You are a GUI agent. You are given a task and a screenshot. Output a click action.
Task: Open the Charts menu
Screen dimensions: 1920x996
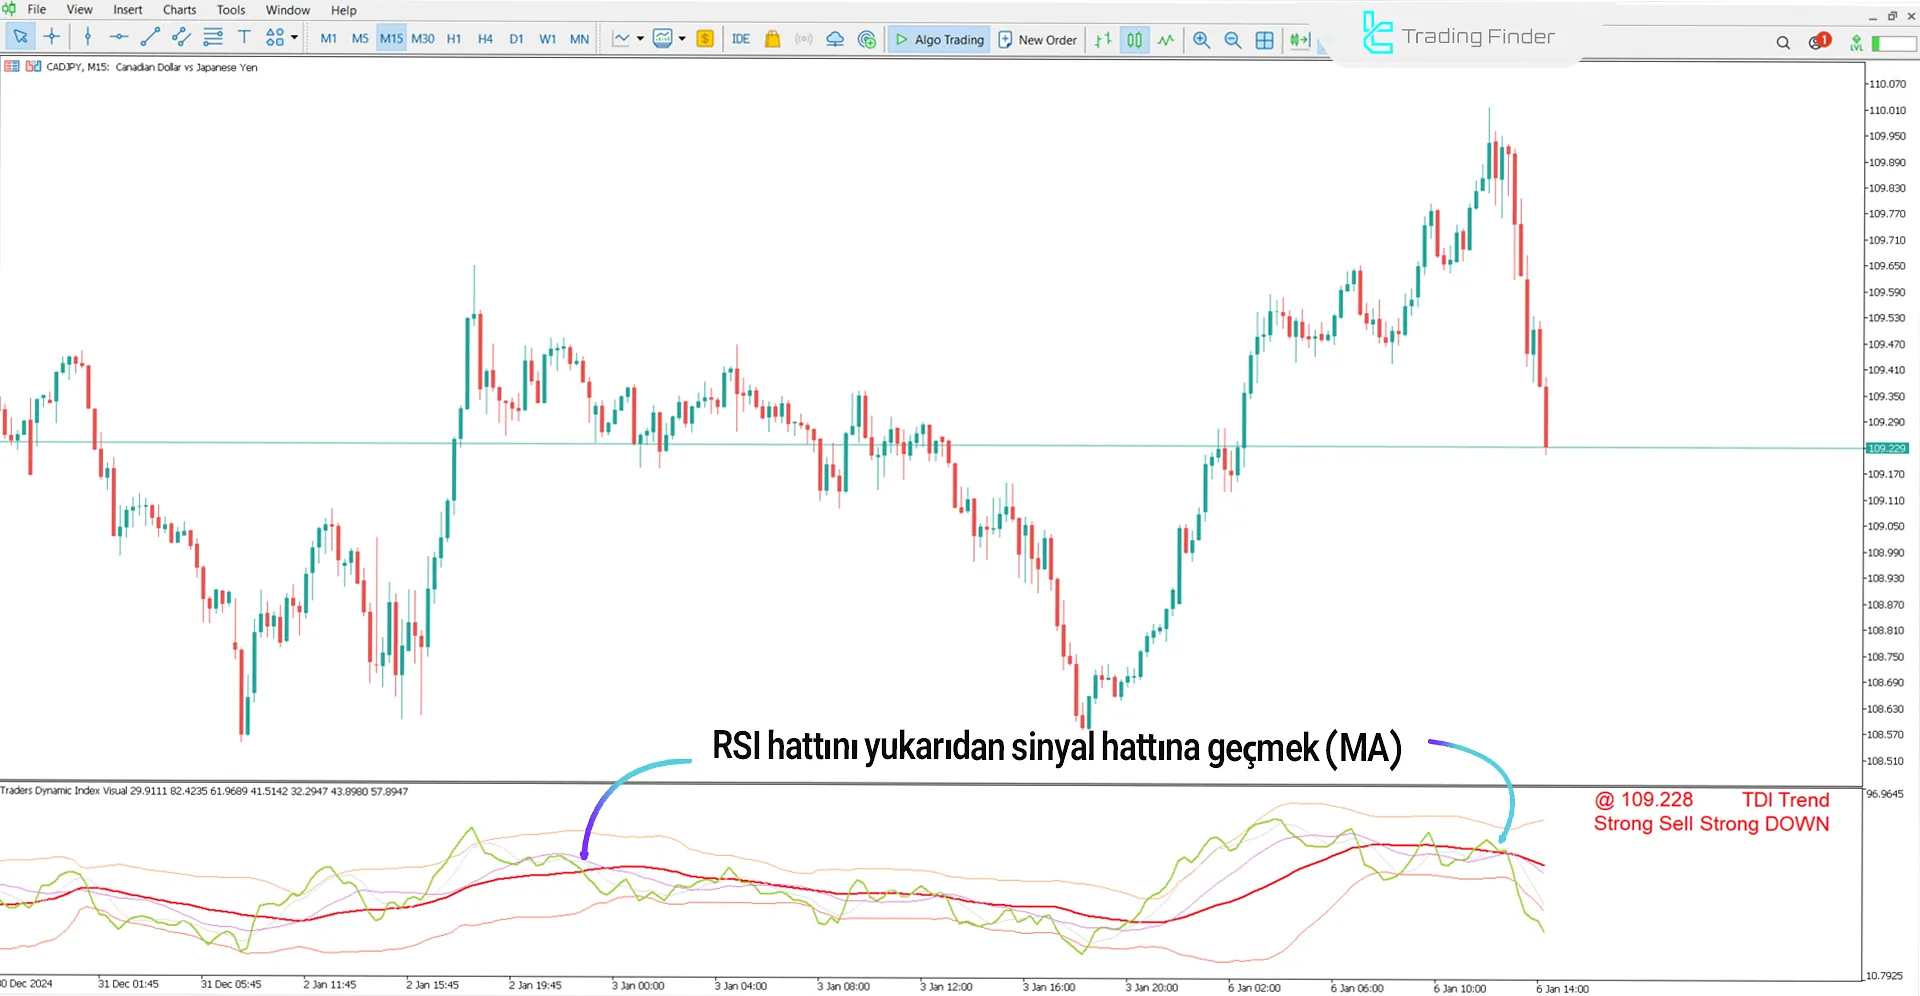179,9
